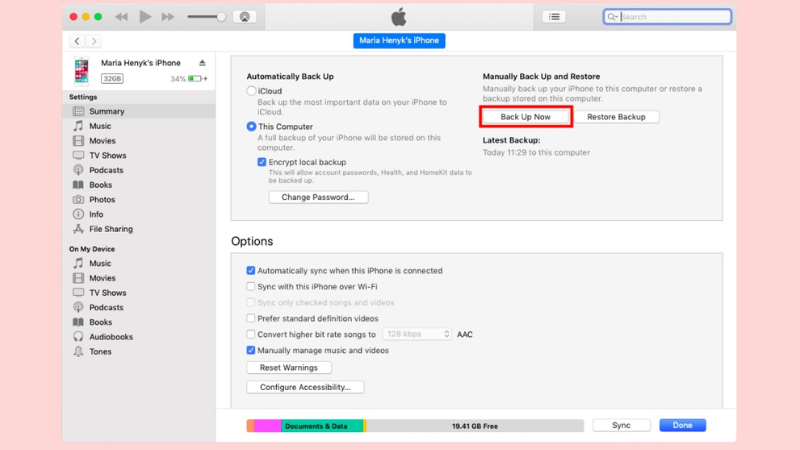Enable Sync with this iPhone over Wi-Fi

(x=251, y=287)
